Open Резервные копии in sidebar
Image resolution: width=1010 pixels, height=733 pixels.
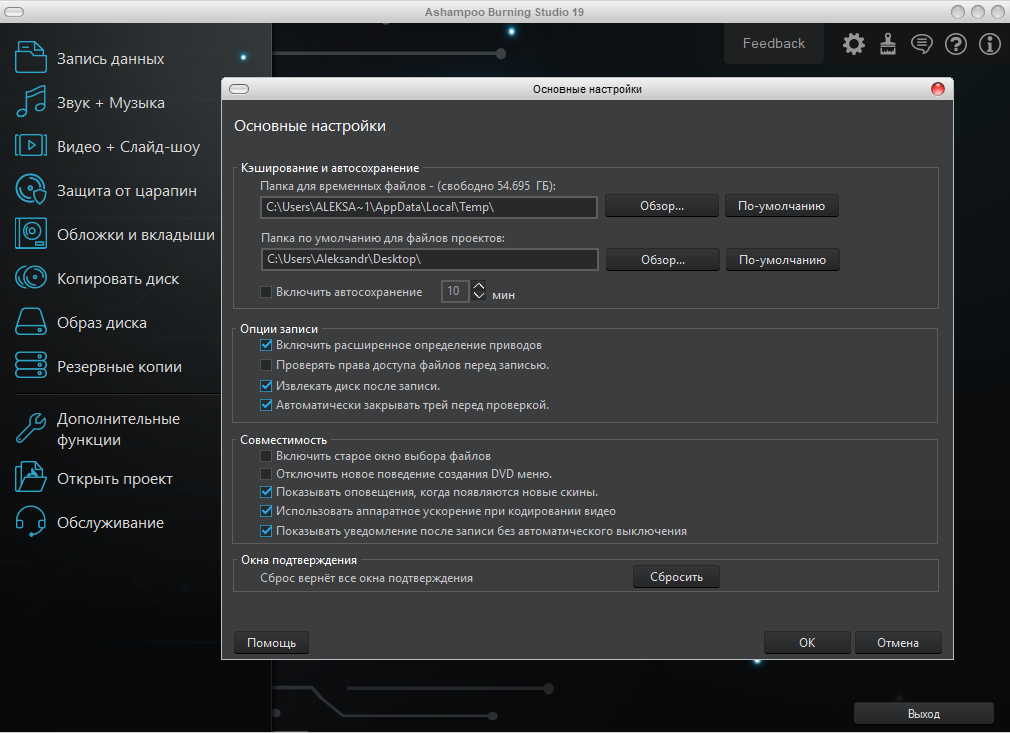click(x=119, y=366)
